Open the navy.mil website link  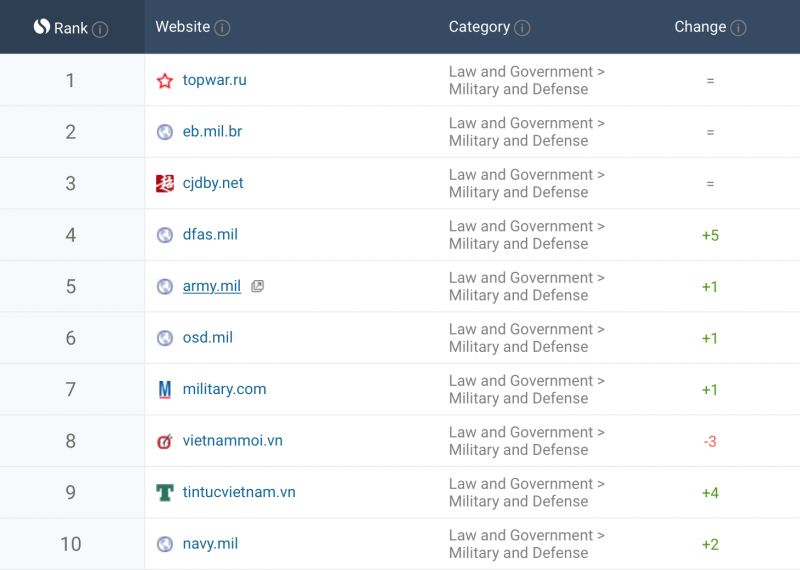click(210, 544)
